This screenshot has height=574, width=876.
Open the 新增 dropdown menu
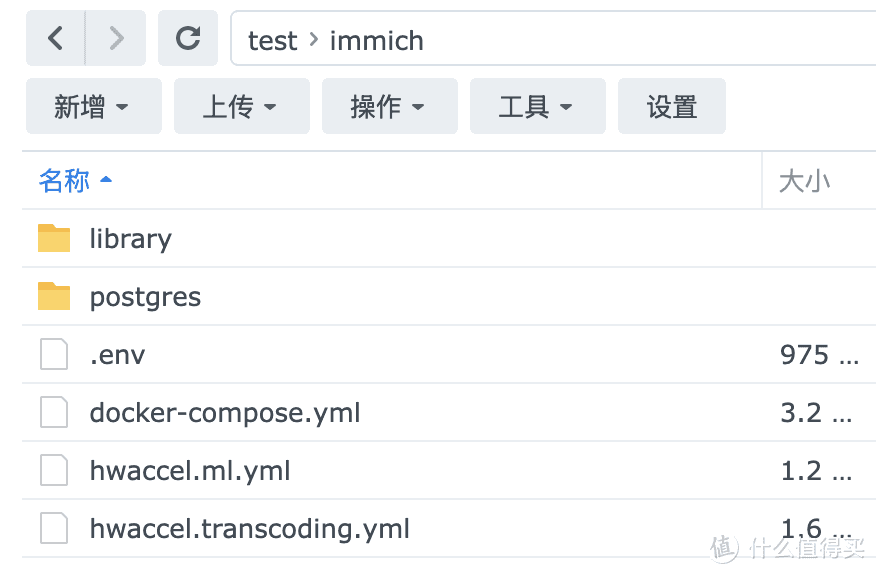coord(94,106)
